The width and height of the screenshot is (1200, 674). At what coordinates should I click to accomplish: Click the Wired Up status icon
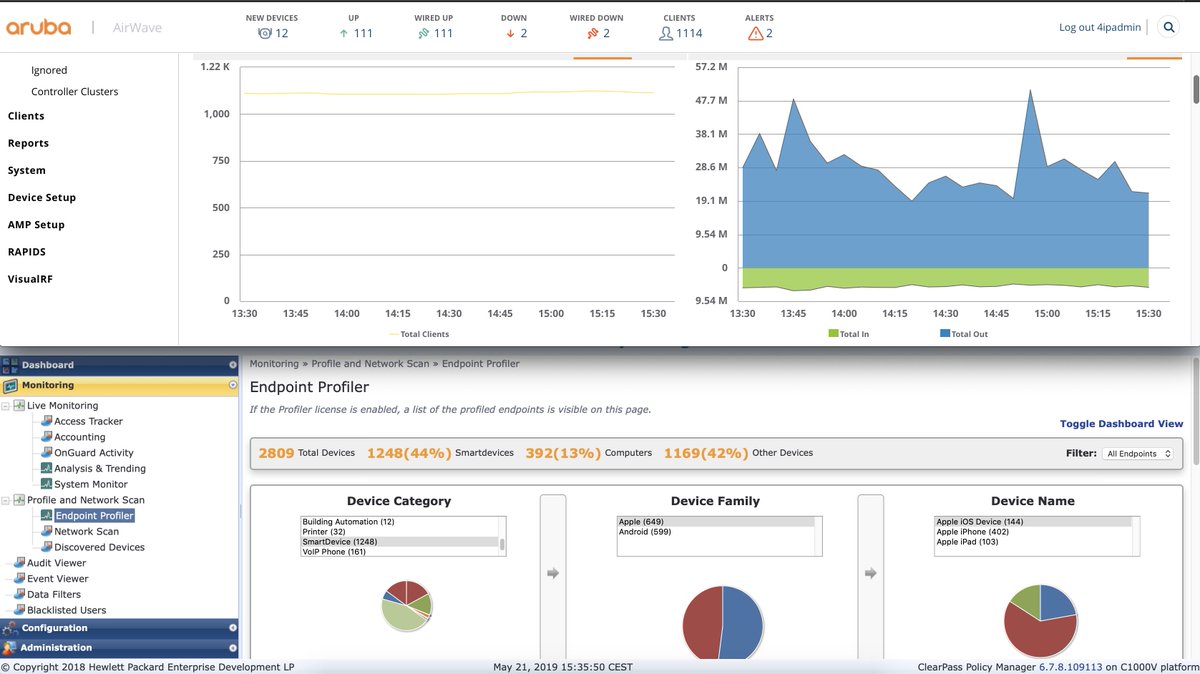click(423, 33)
